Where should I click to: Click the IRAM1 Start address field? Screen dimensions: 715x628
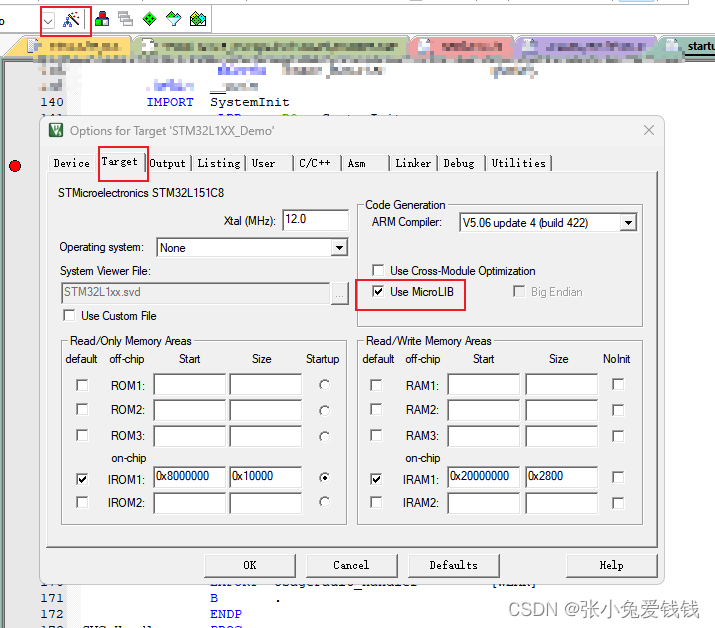tap(483, 477)
